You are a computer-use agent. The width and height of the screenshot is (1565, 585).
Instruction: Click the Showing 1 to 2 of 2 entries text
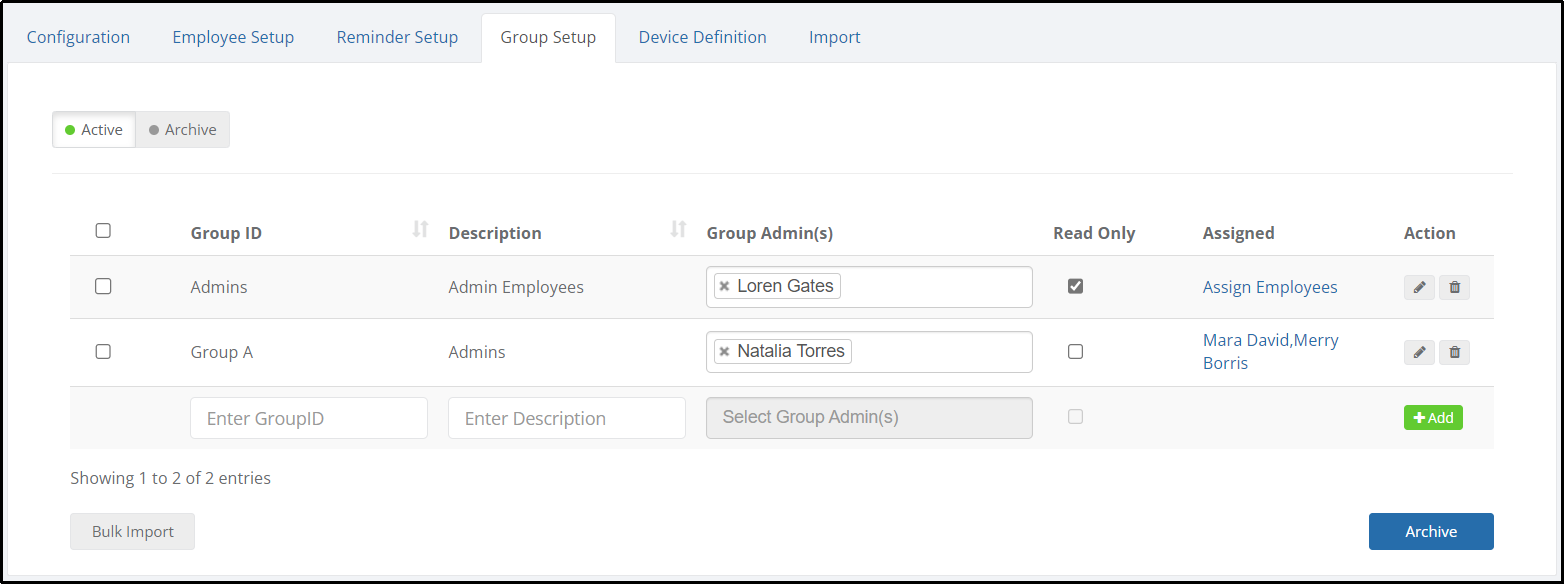[x=170, y=478]
